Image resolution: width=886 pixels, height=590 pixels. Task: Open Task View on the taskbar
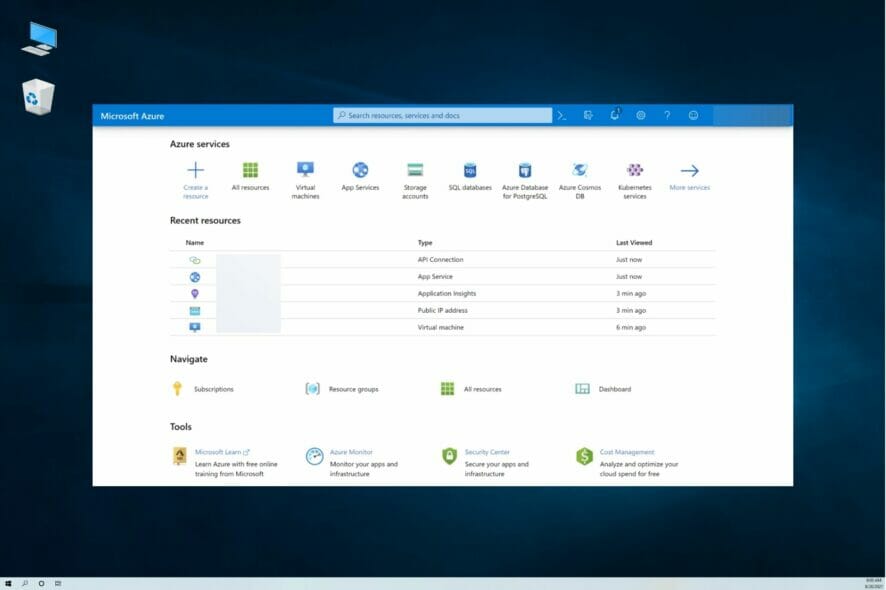point(58,583)
